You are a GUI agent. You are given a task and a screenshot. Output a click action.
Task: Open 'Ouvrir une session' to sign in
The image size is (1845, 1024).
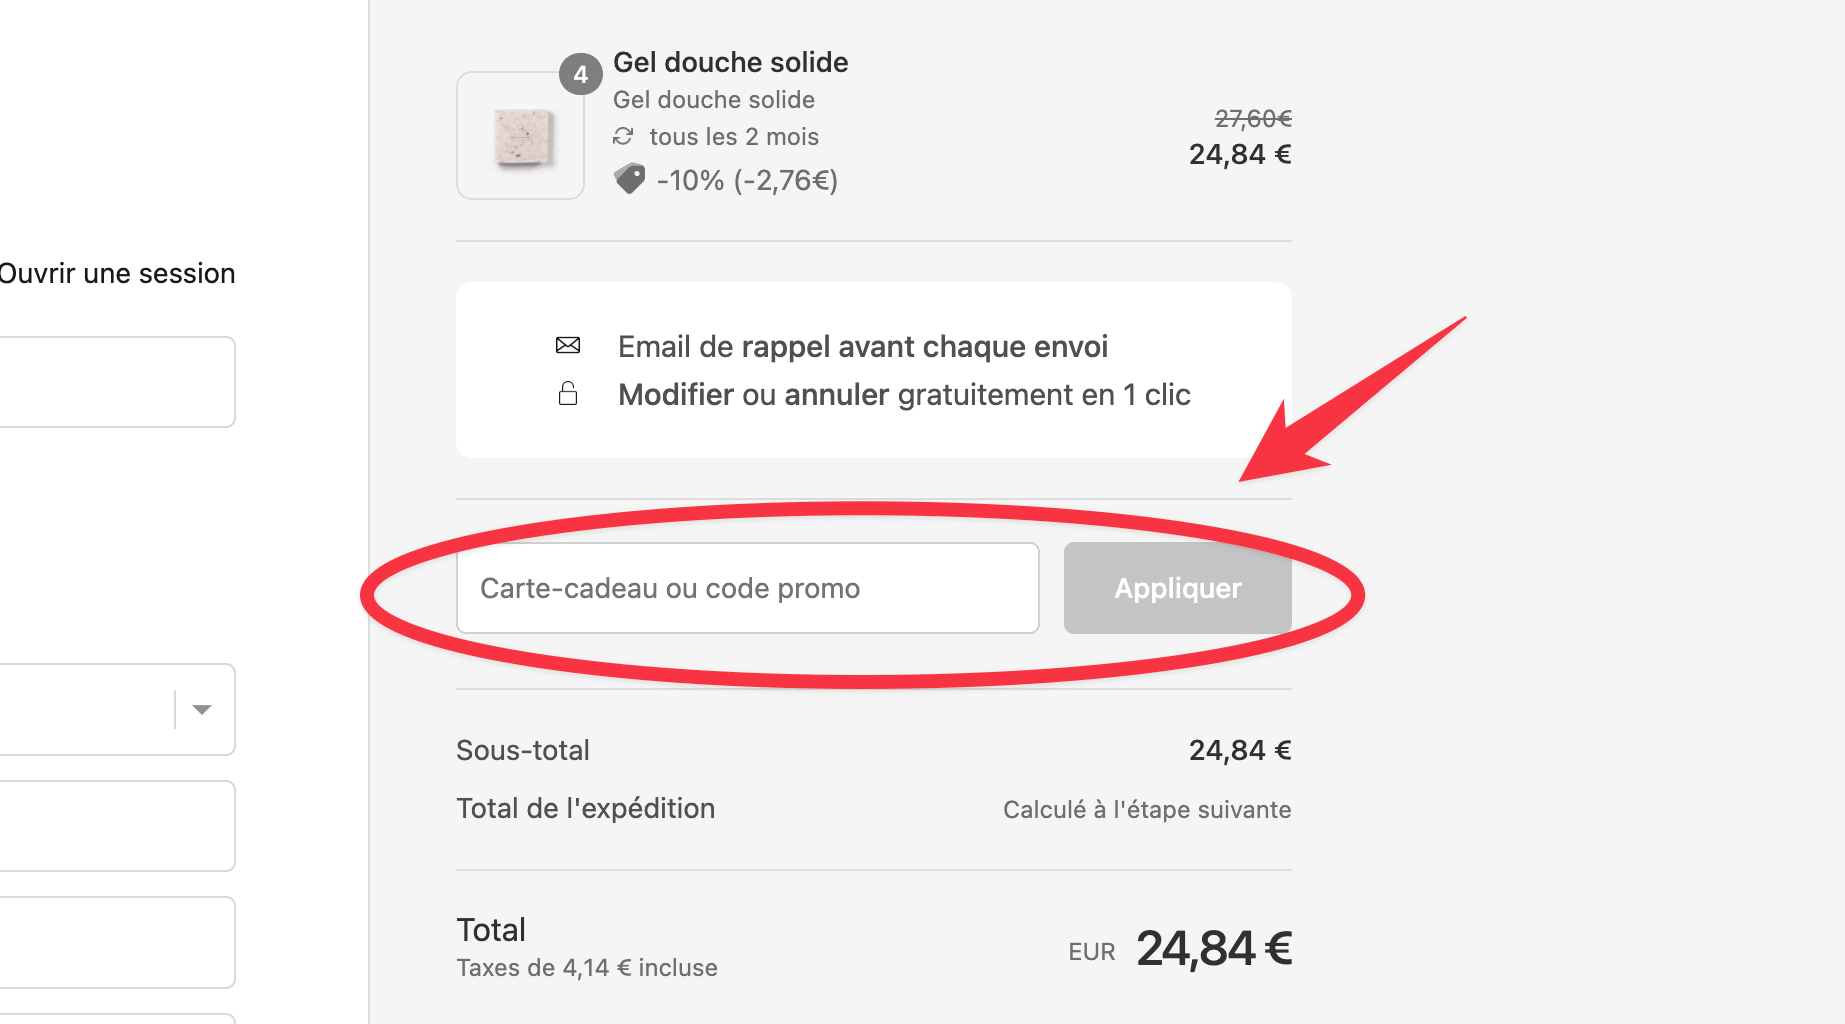point(116,273)
